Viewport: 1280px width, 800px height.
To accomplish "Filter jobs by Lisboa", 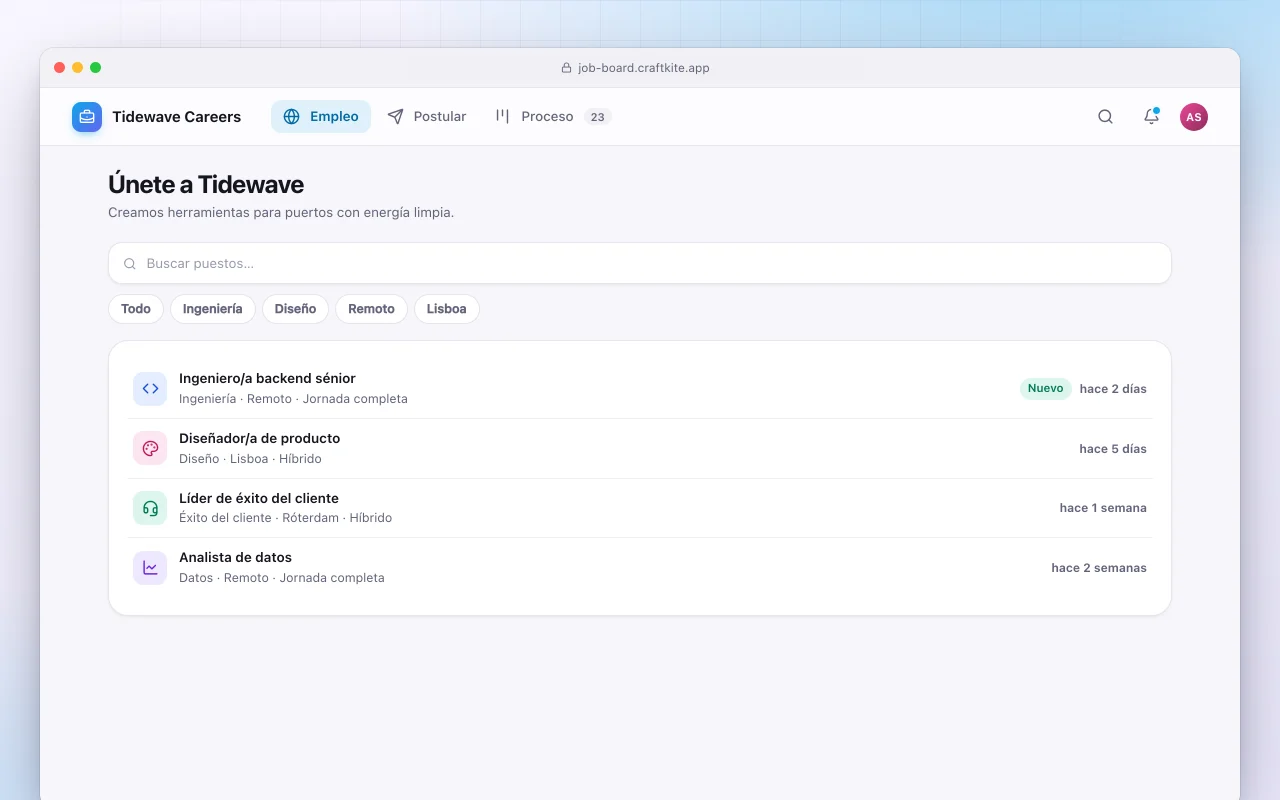I will tap(447, 309).
